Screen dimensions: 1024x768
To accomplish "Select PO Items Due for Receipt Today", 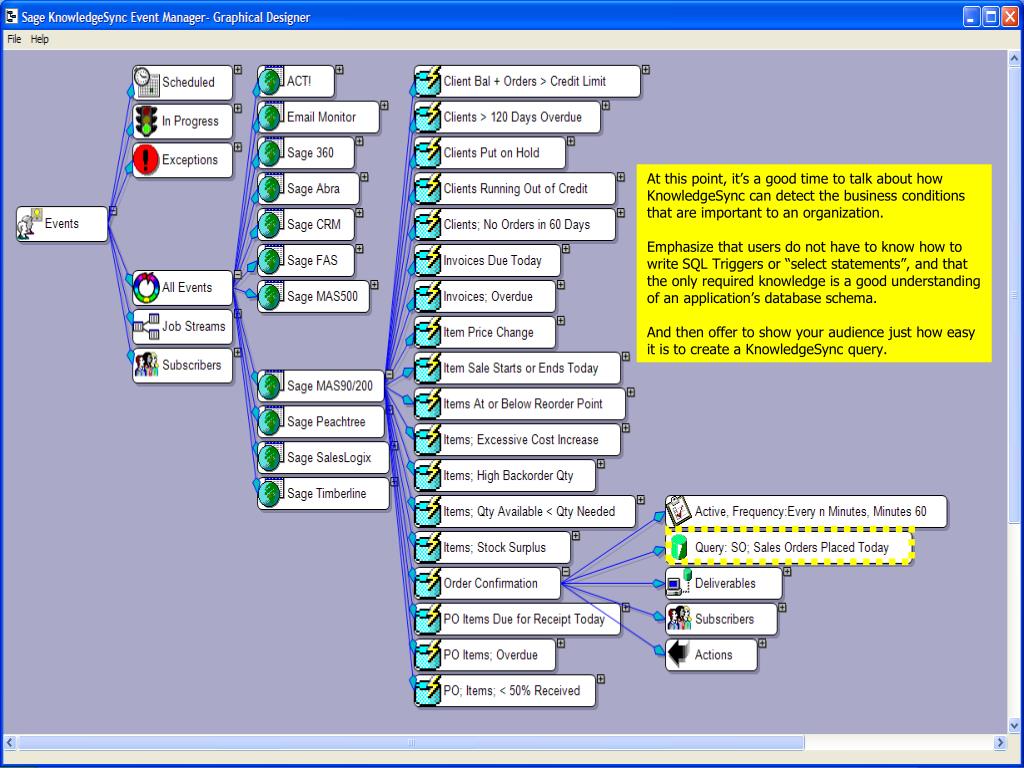I will coord(517,619).
